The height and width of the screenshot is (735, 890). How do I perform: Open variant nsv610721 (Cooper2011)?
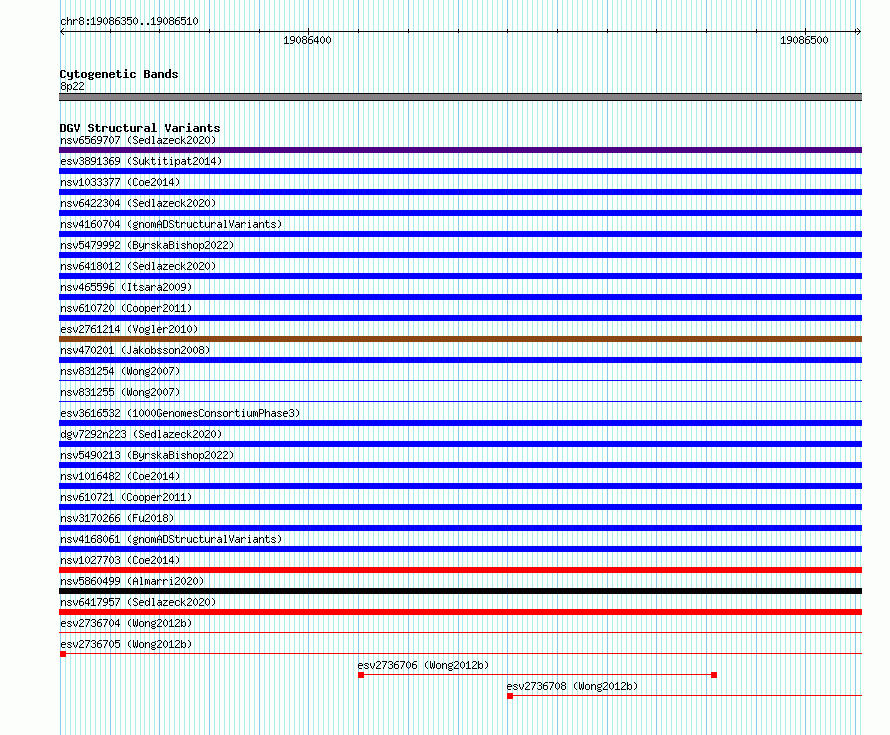pyautogui.click(x=126, y=497)
